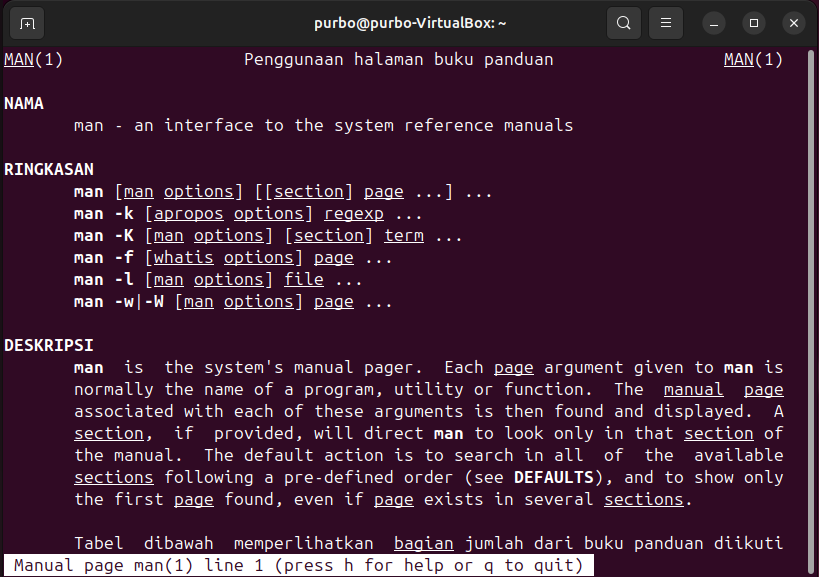Click the RINGKASAN section heading

pyautogui.click(x=49, y=169)
